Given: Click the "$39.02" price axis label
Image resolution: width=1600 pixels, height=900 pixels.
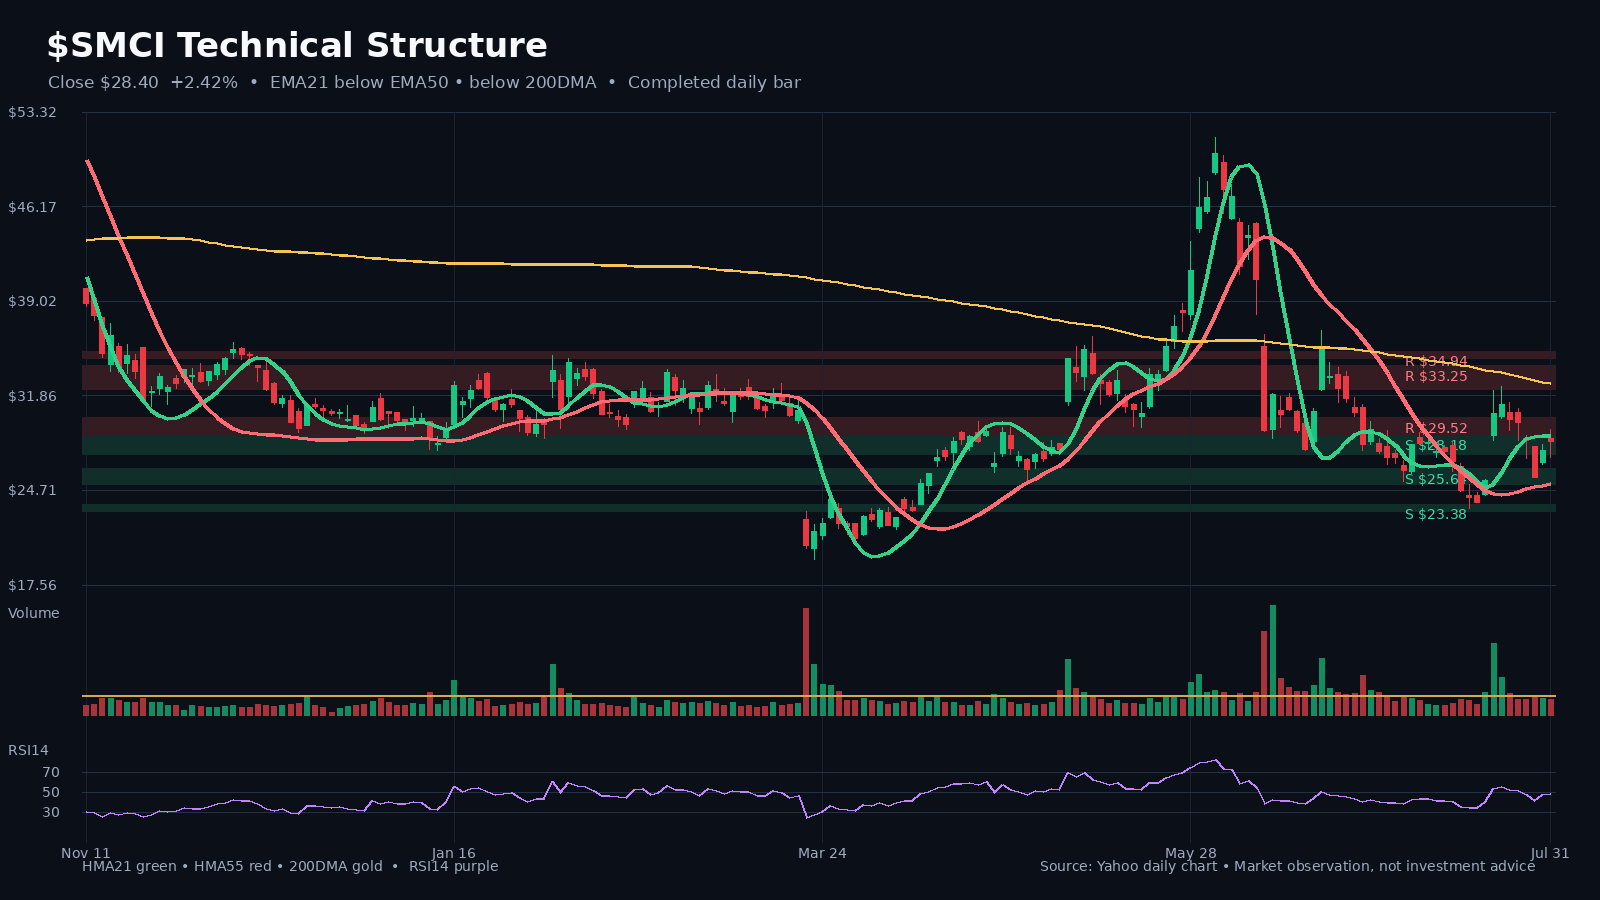Looking at the screenshot, I should [x=32, y=301].
